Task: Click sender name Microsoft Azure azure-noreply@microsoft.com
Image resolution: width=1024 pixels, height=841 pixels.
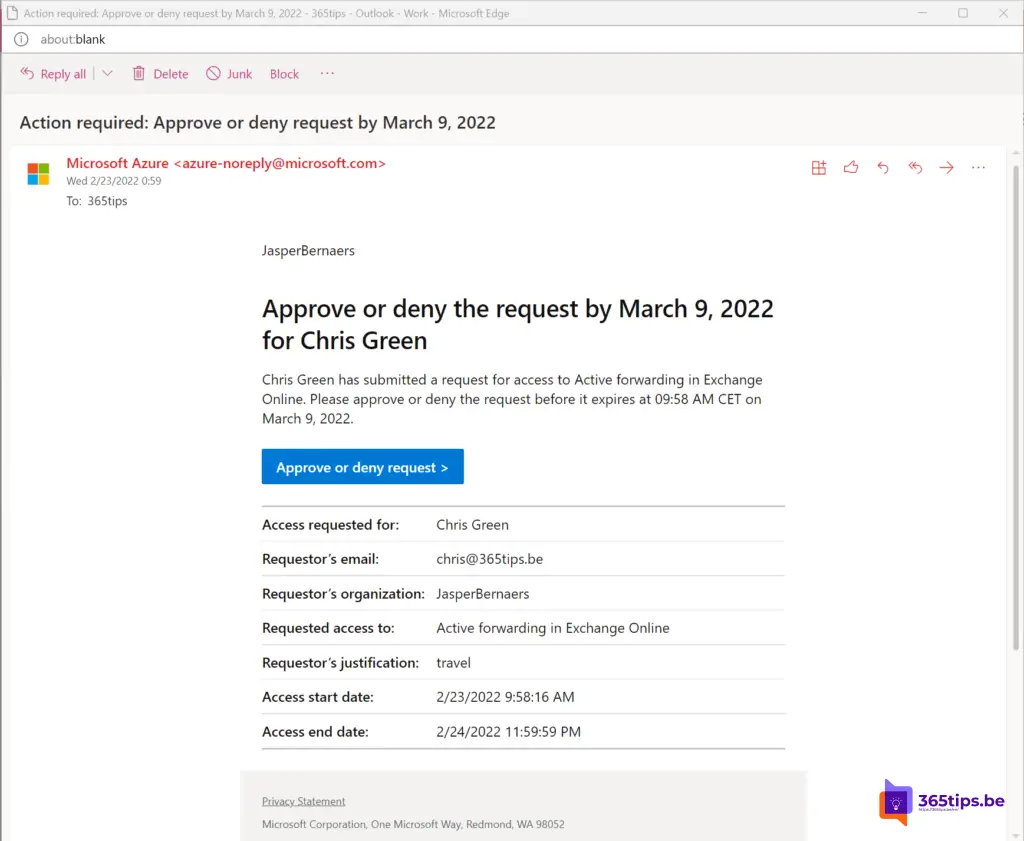Action: (226, 163)
